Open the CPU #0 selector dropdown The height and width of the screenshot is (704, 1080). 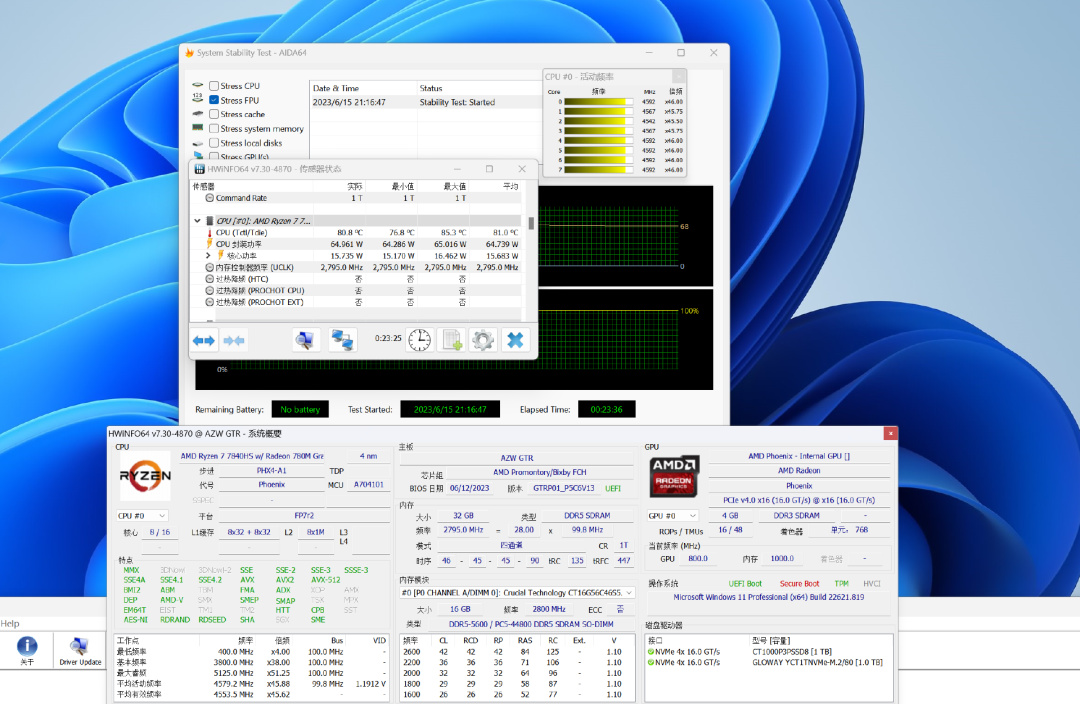(143, 516)
